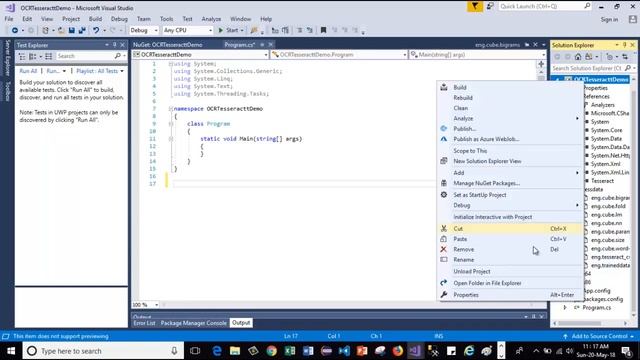Select System.Data reference in Solution Explorer
The width and height of the screenshot is (640, 360).
click(x=606, y=139)
